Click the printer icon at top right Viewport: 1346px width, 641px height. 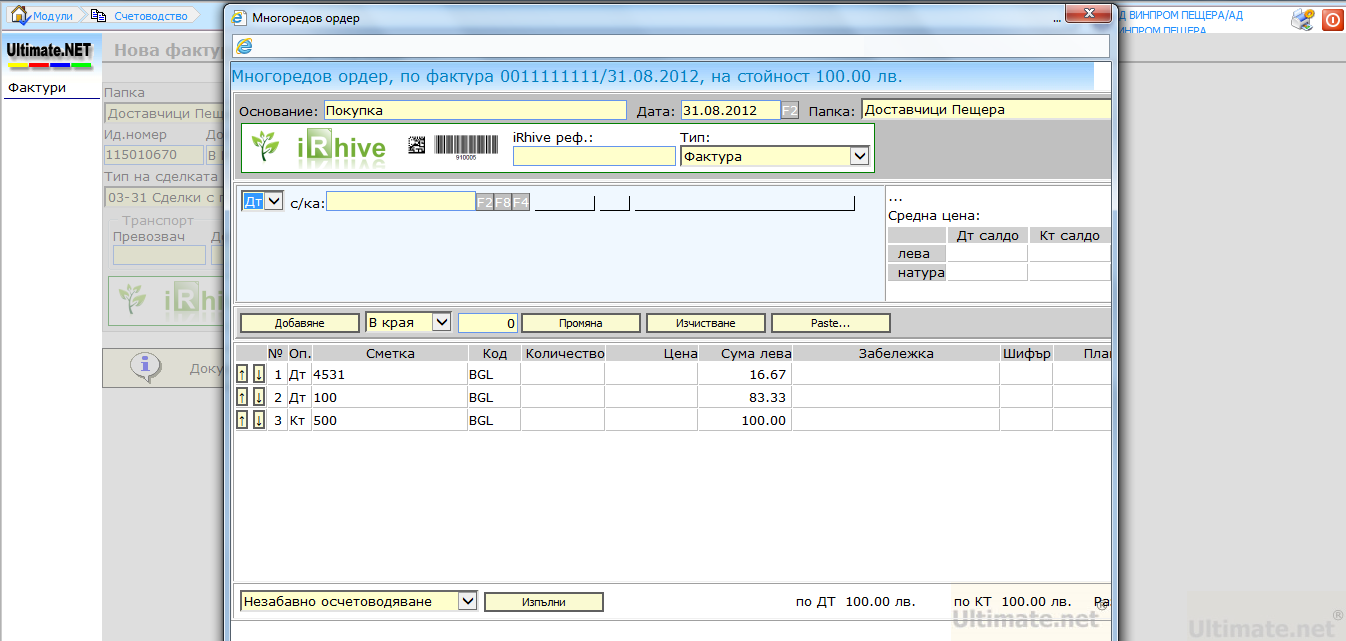tap(1302, 19)
